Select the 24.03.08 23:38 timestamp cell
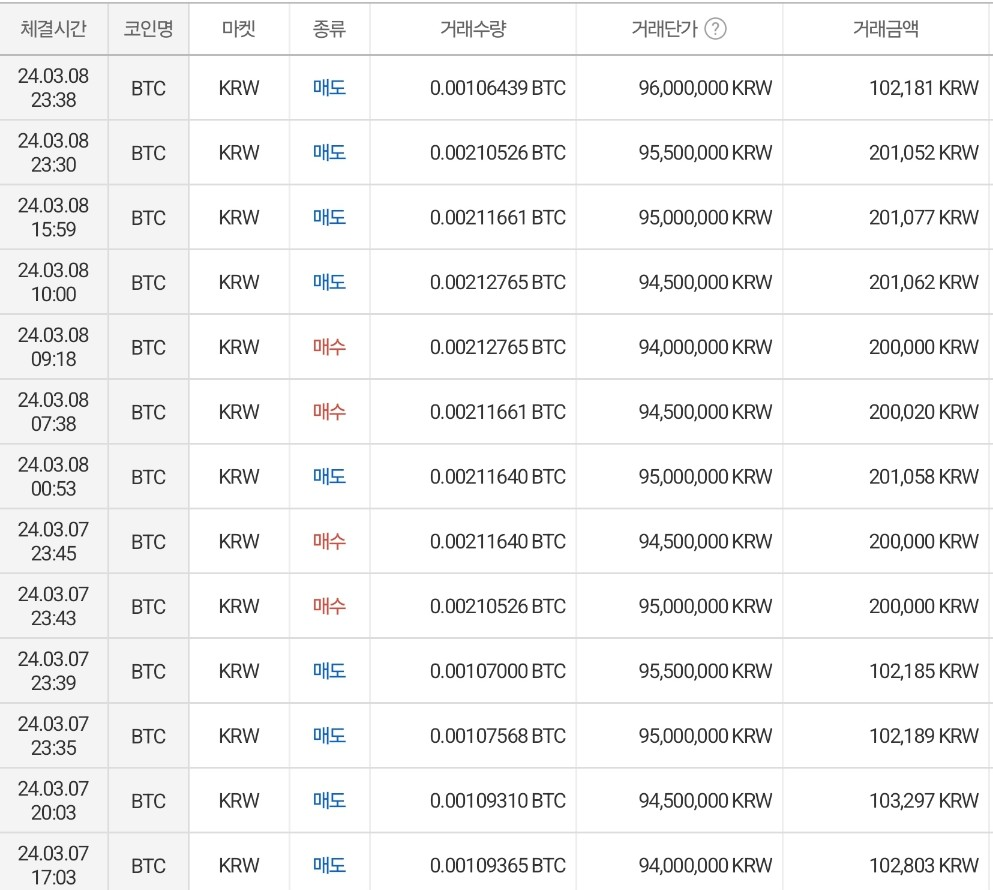The image size is (993, 890). click(x=53, y=87)
